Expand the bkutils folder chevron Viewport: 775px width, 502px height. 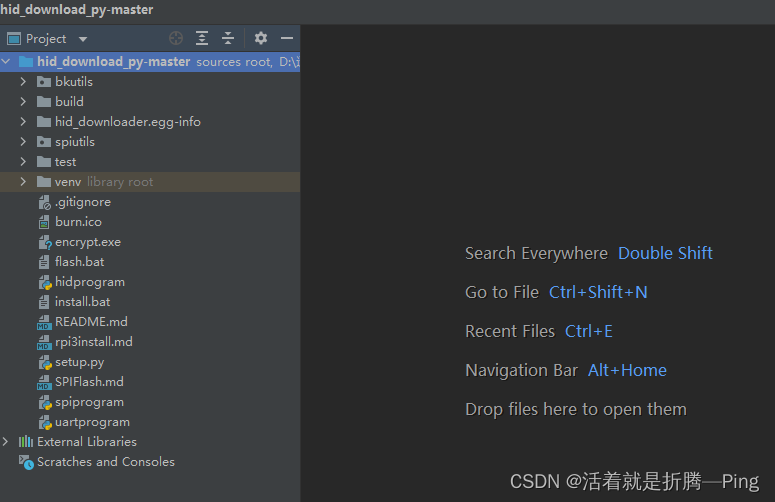(23, 82)
